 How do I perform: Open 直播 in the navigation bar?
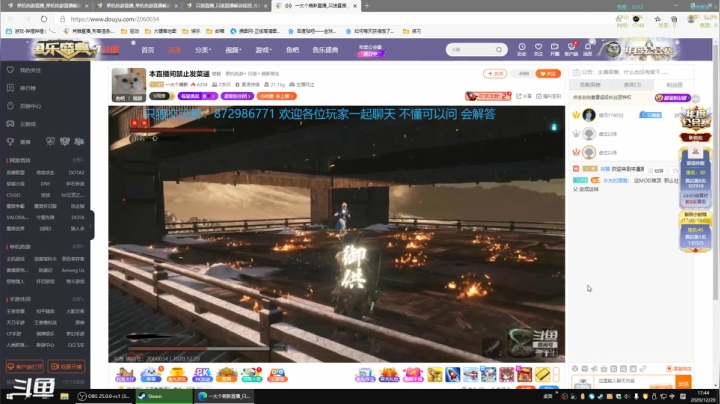click(174, 50)
